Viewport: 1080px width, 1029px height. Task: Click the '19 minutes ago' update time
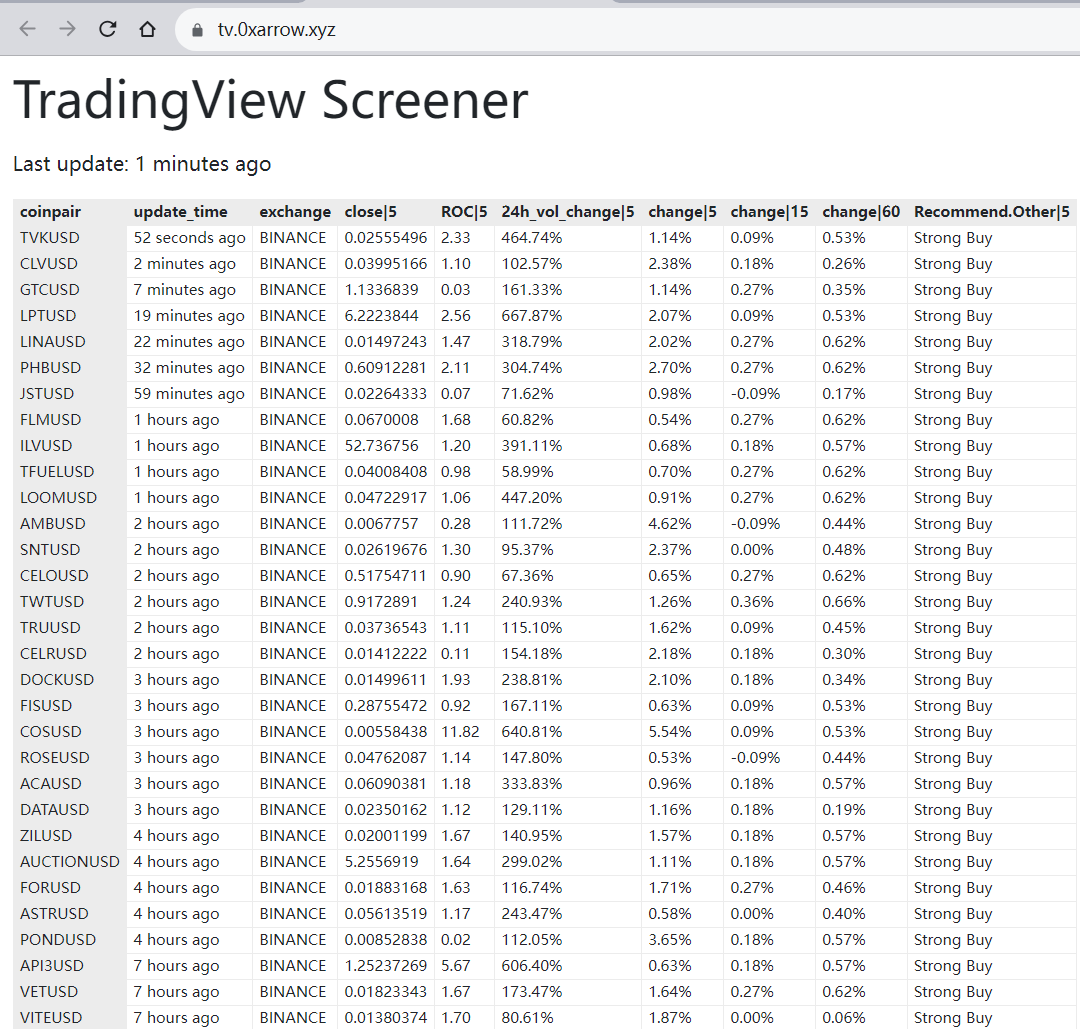click(x=189, y=316)
